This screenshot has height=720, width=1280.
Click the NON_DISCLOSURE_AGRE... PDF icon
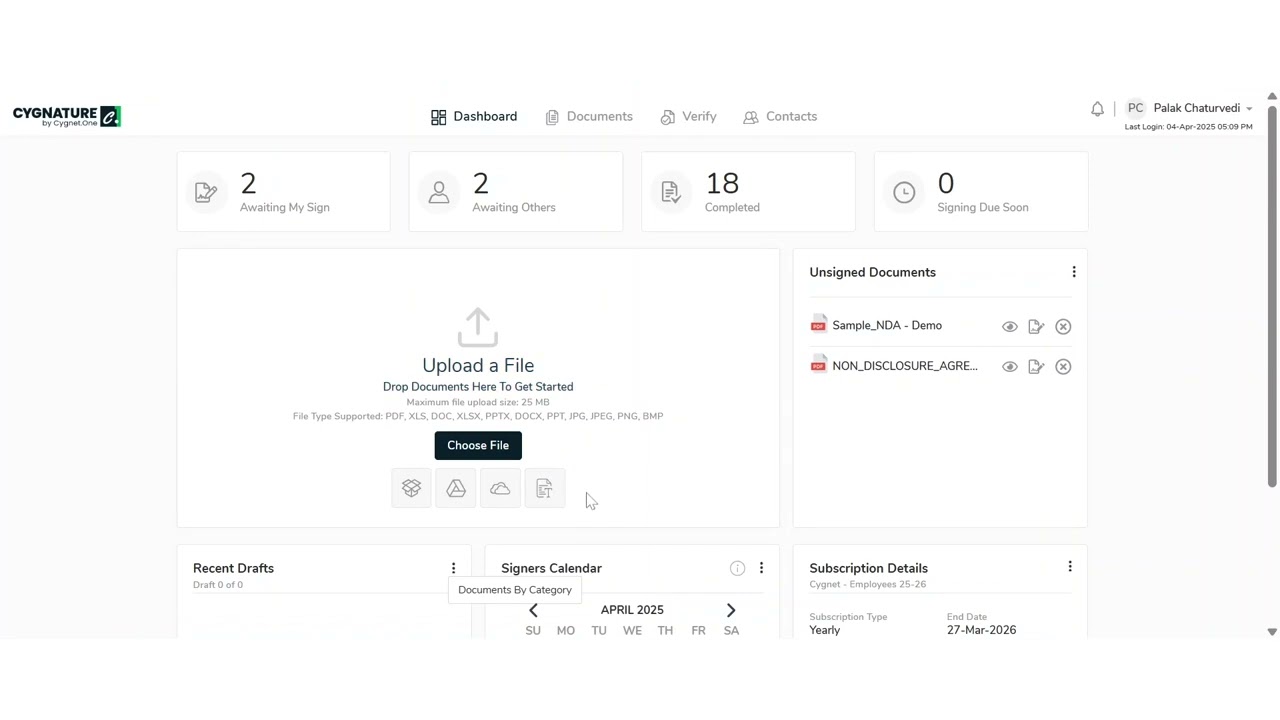pyautogui.click(x=819, y=364)
